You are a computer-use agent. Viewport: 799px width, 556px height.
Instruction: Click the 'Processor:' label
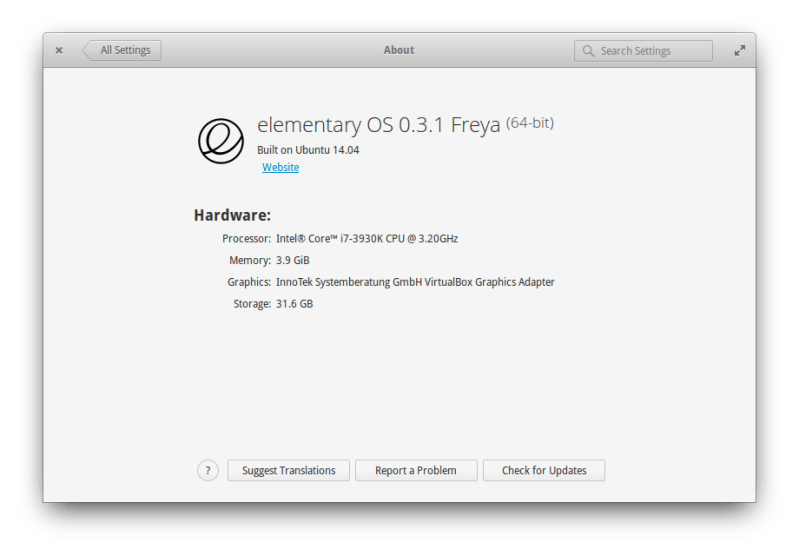pos(247,239)
